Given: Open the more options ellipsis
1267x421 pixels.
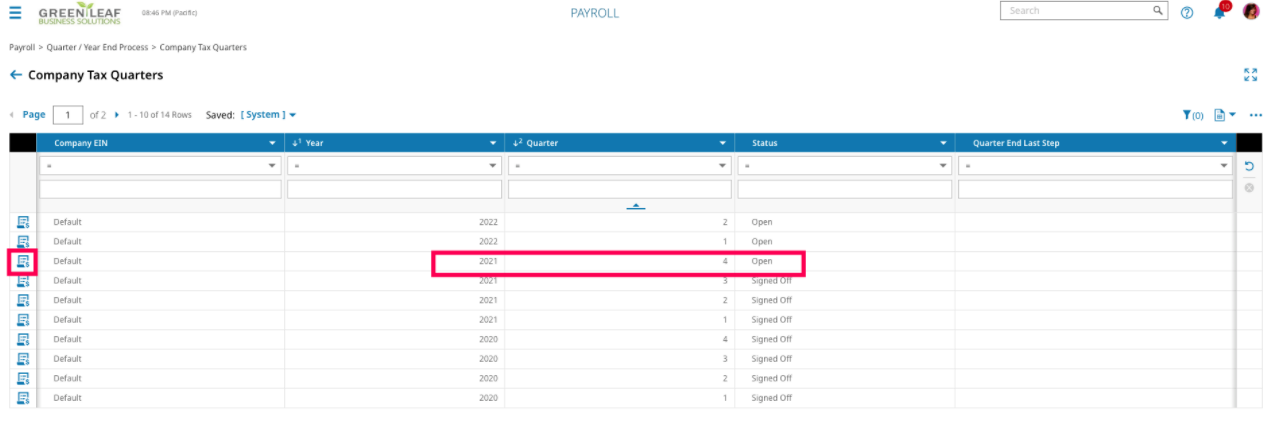Looking at the screenshot, I should tap(1255, 115).
